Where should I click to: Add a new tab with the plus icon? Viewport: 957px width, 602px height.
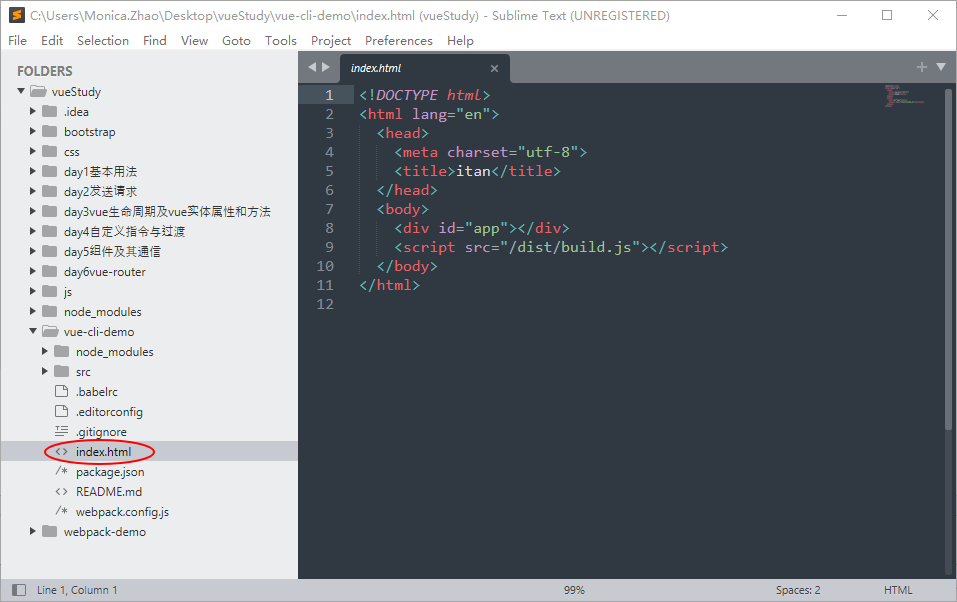[922, 67]
